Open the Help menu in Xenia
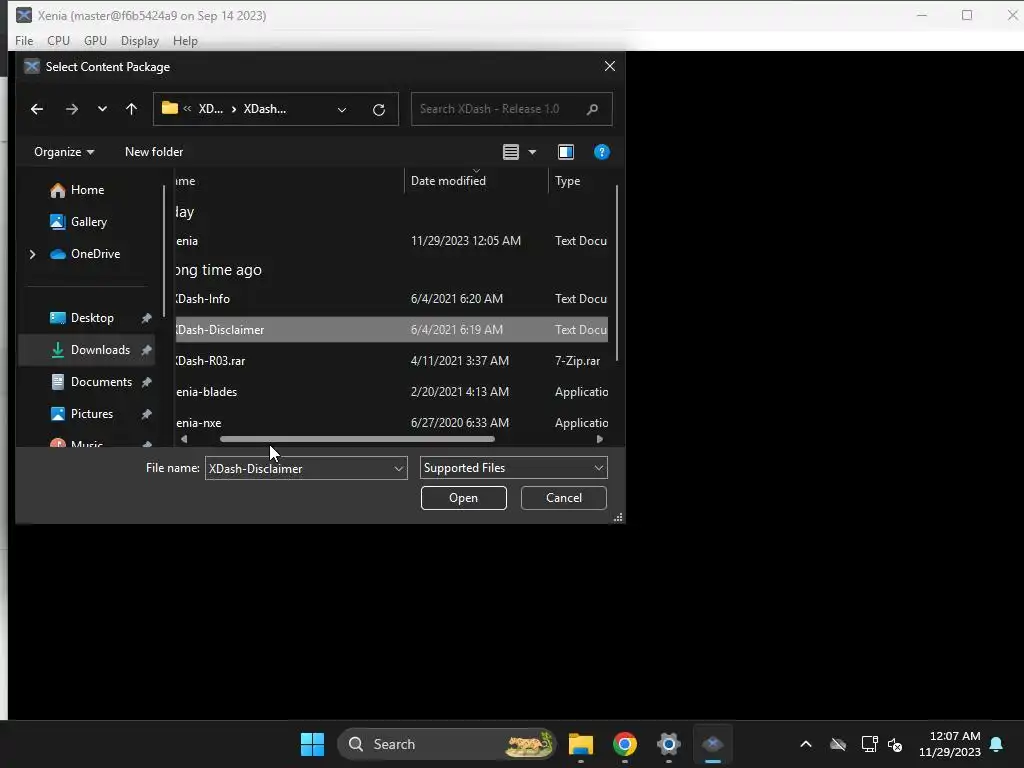Image resolution: width=1024 pixels, height=768 pixels. 185,40
